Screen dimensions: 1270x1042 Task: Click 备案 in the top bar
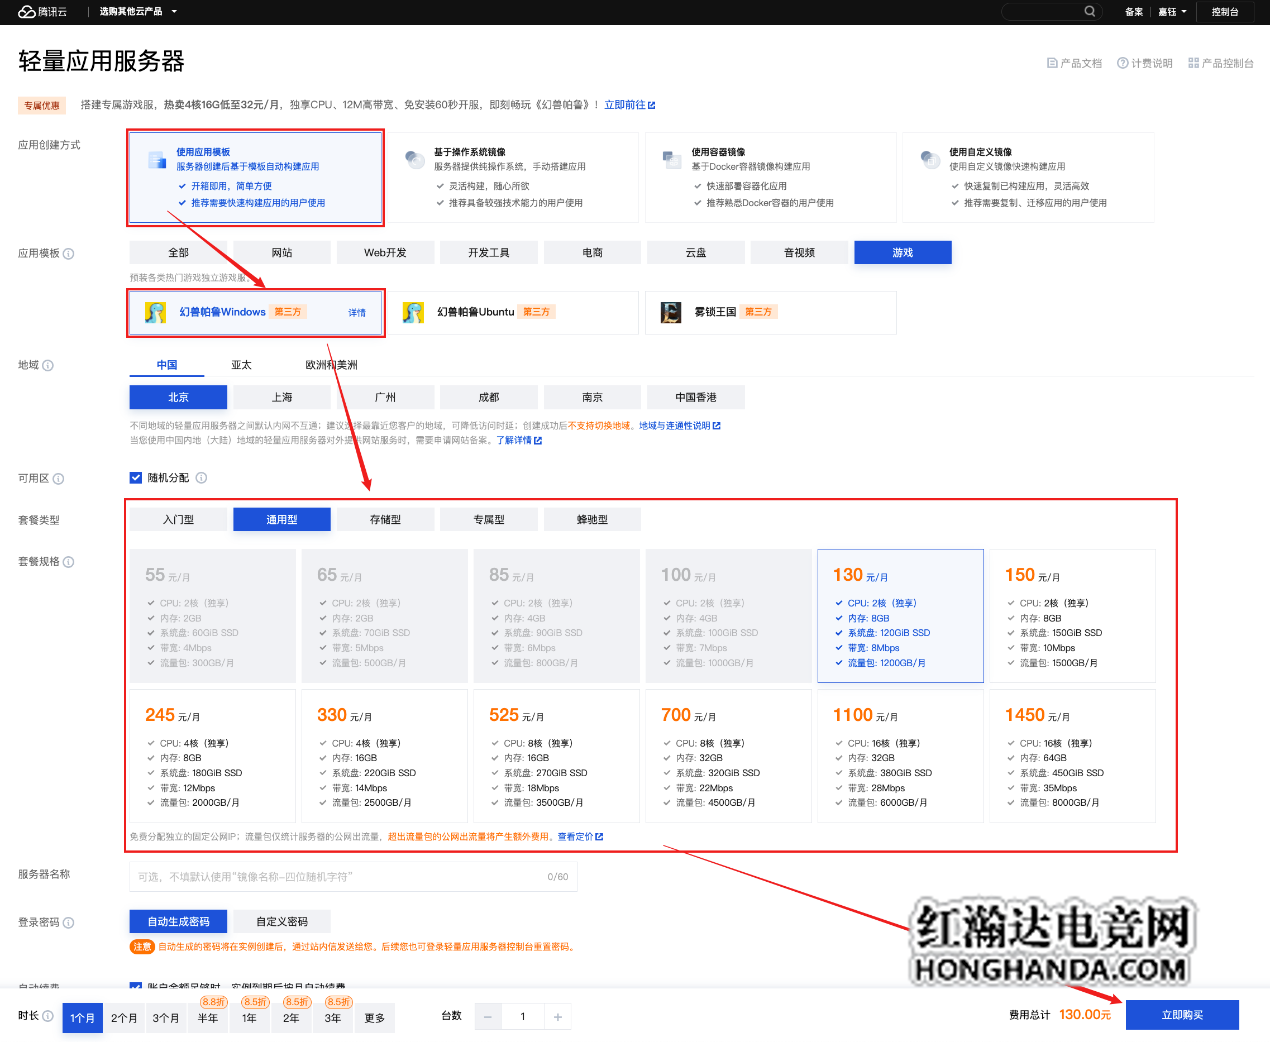(x=1134, y=12)
